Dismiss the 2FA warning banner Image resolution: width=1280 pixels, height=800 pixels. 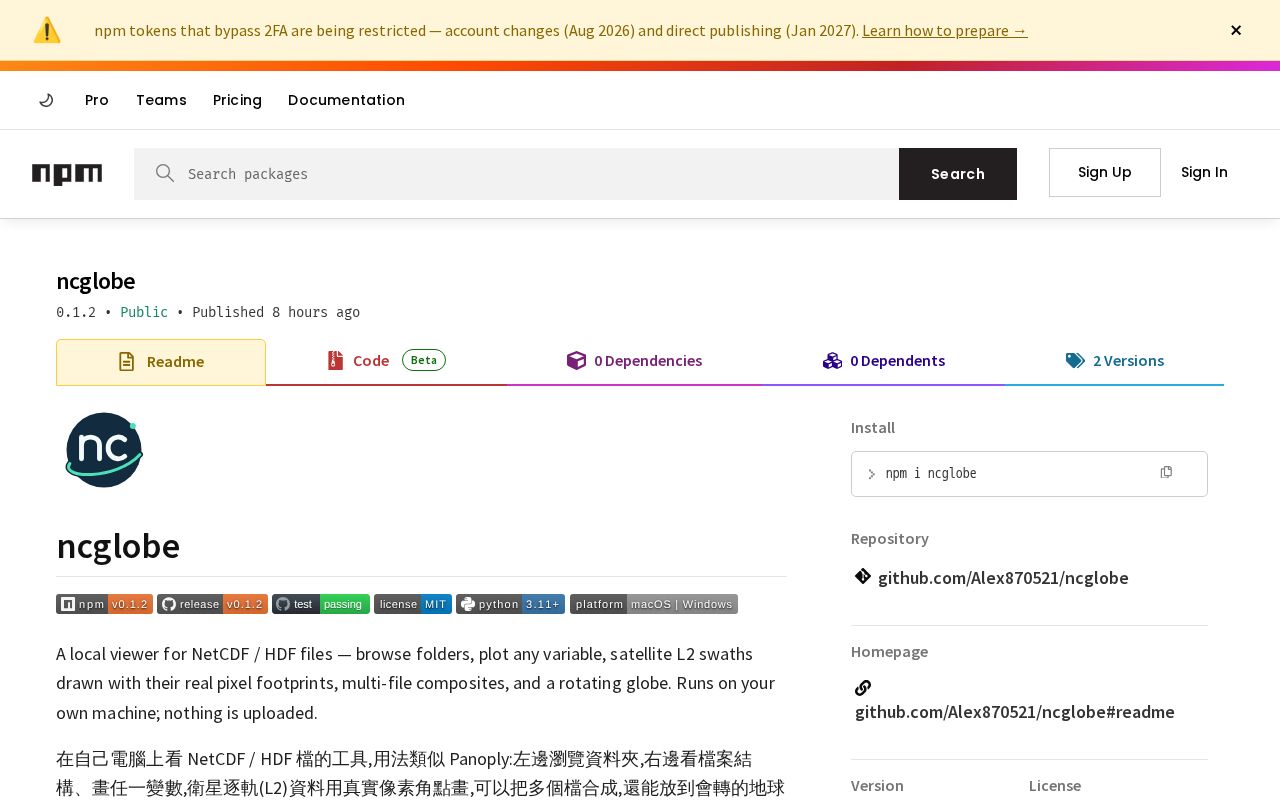1236,30
